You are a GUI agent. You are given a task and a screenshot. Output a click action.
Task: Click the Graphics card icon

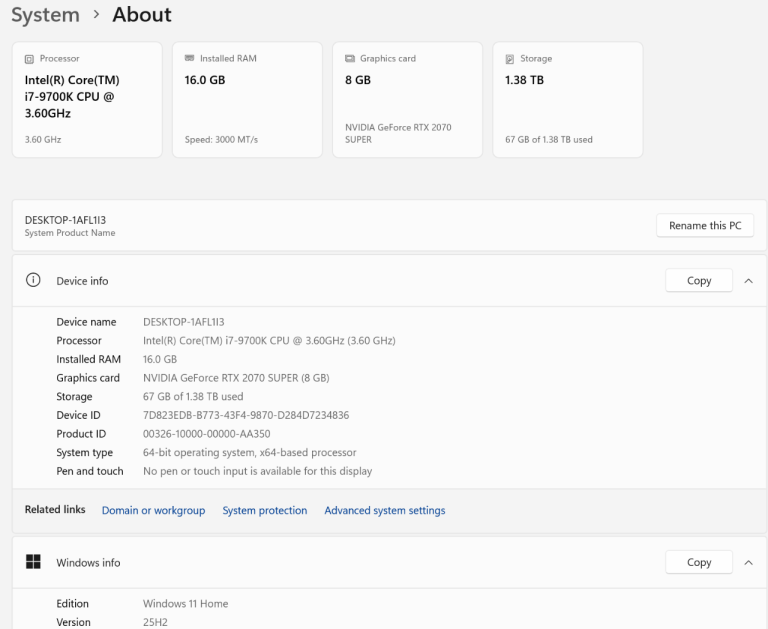350,59
